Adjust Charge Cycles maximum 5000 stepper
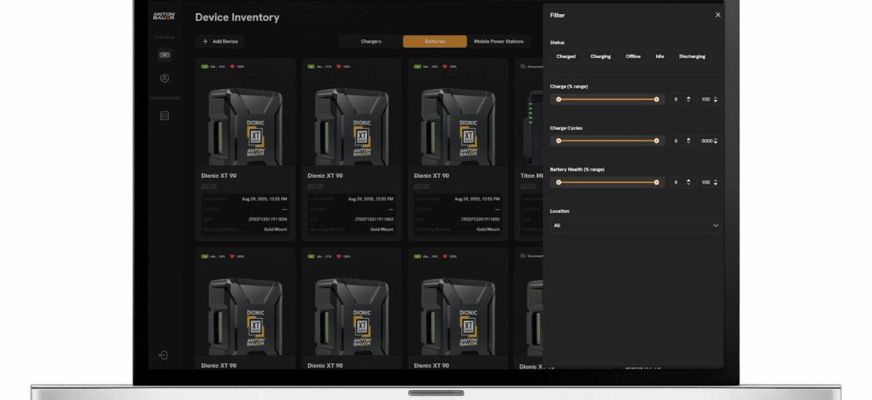Viewport: 872px width, 400px height. [715, 141]
